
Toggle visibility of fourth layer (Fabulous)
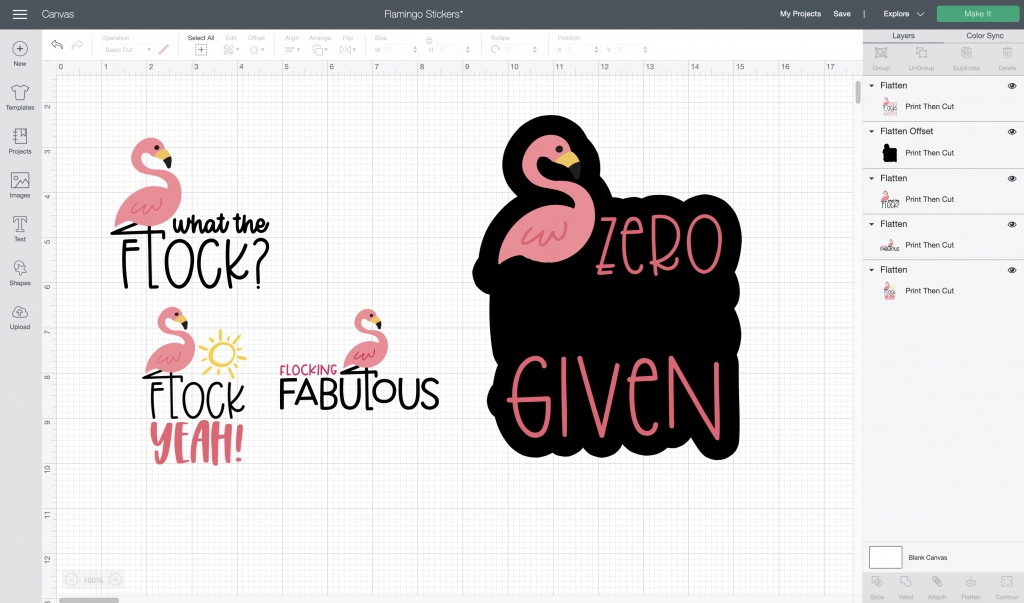coord(1012,224)
